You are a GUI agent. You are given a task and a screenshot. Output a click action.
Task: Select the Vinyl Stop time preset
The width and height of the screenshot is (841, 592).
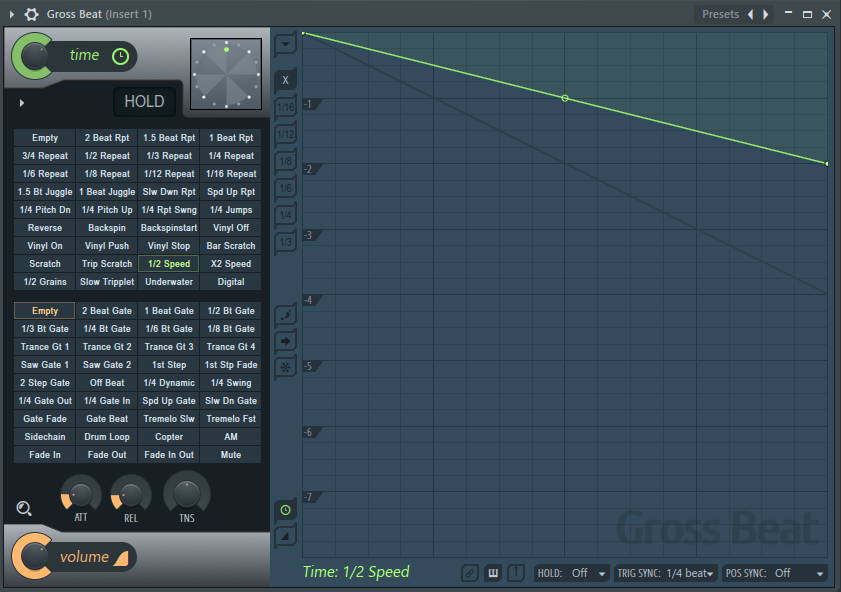pyautogui.click(x=169, y=246)
